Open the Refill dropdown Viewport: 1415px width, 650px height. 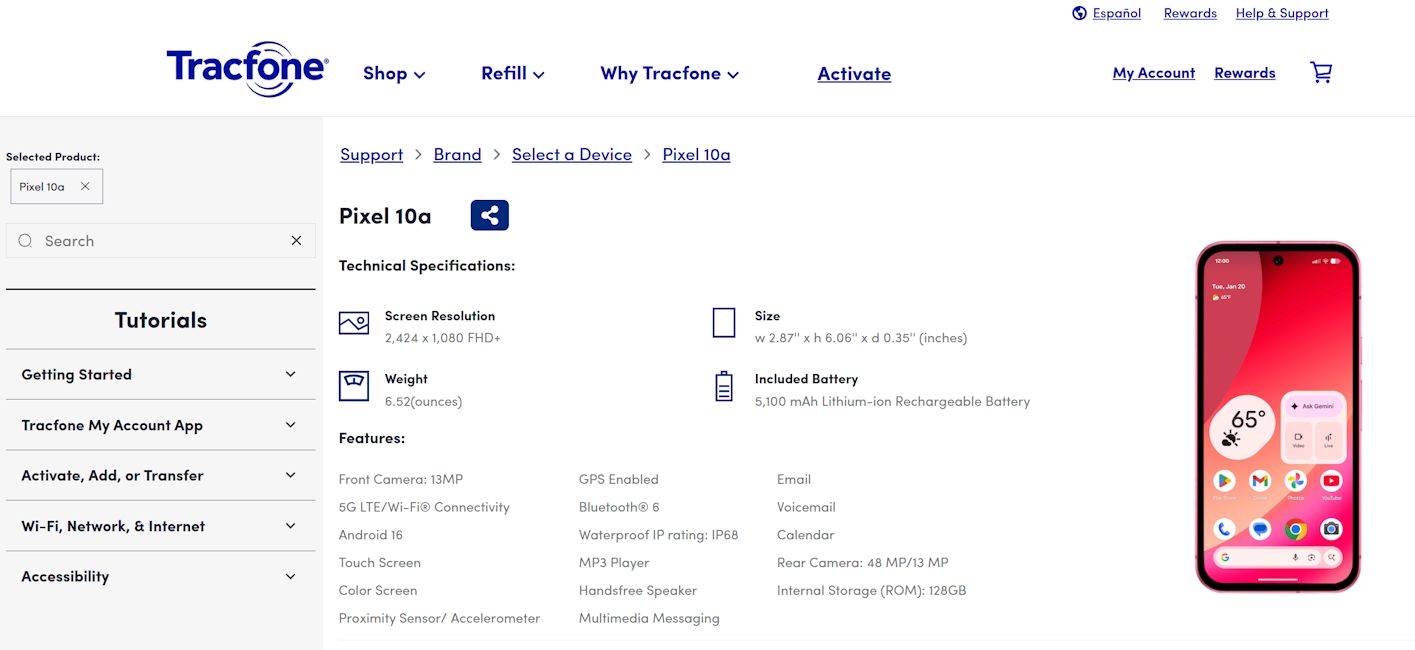coord(512,73)
